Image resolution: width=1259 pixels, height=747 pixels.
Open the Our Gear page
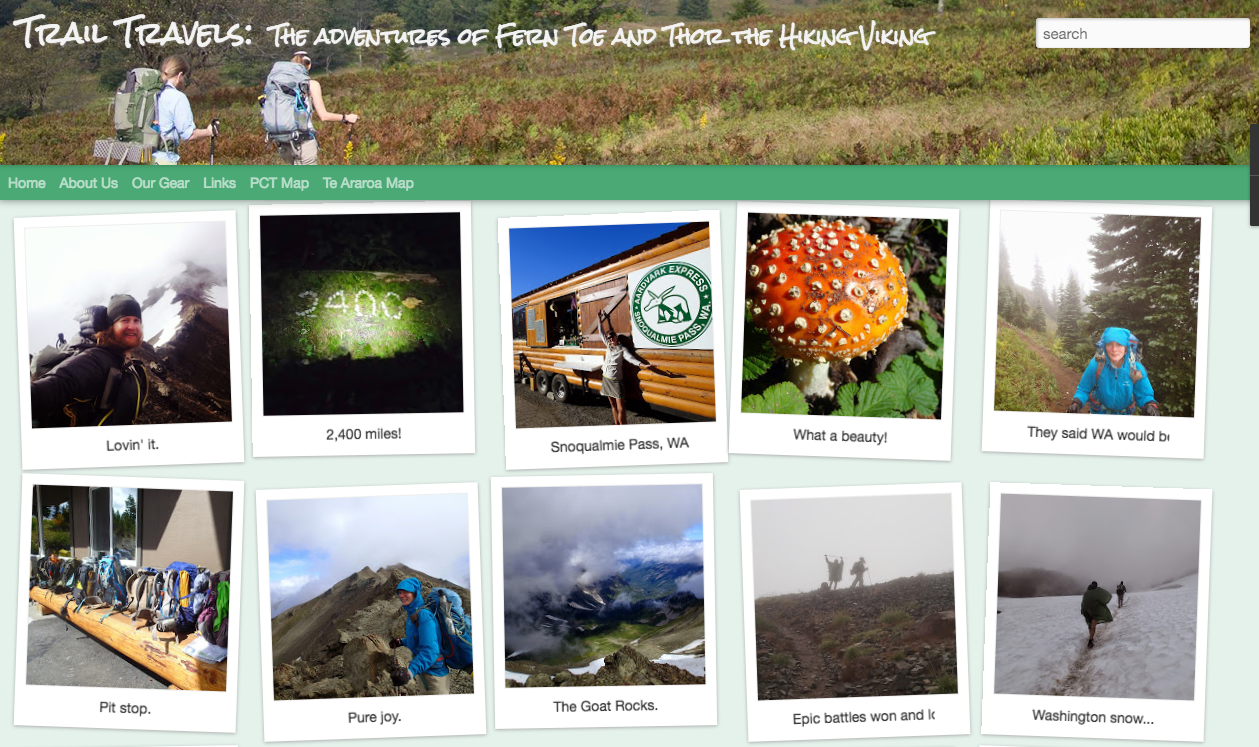click(160, 183)
